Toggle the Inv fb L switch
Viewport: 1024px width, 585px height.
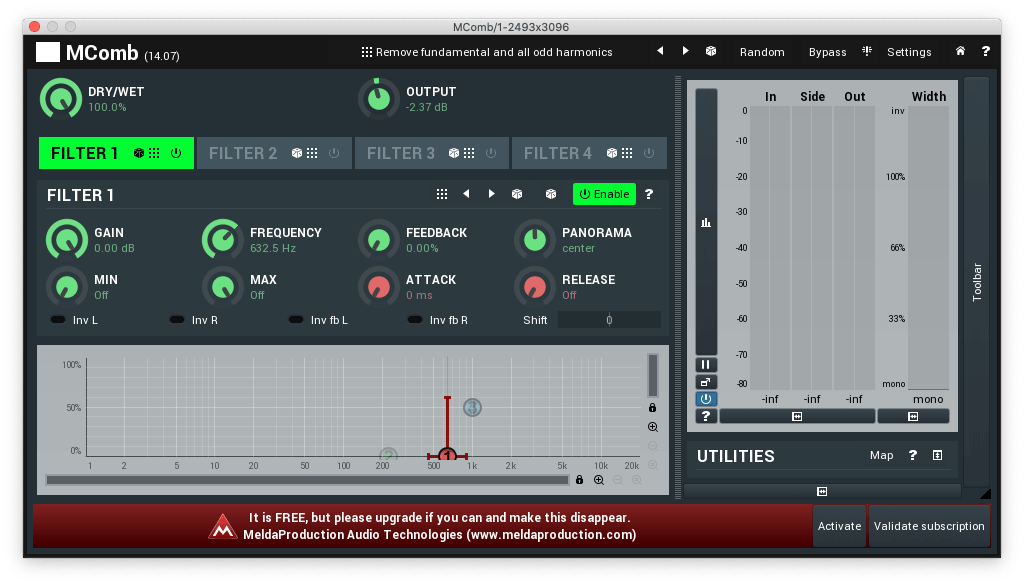296,320
